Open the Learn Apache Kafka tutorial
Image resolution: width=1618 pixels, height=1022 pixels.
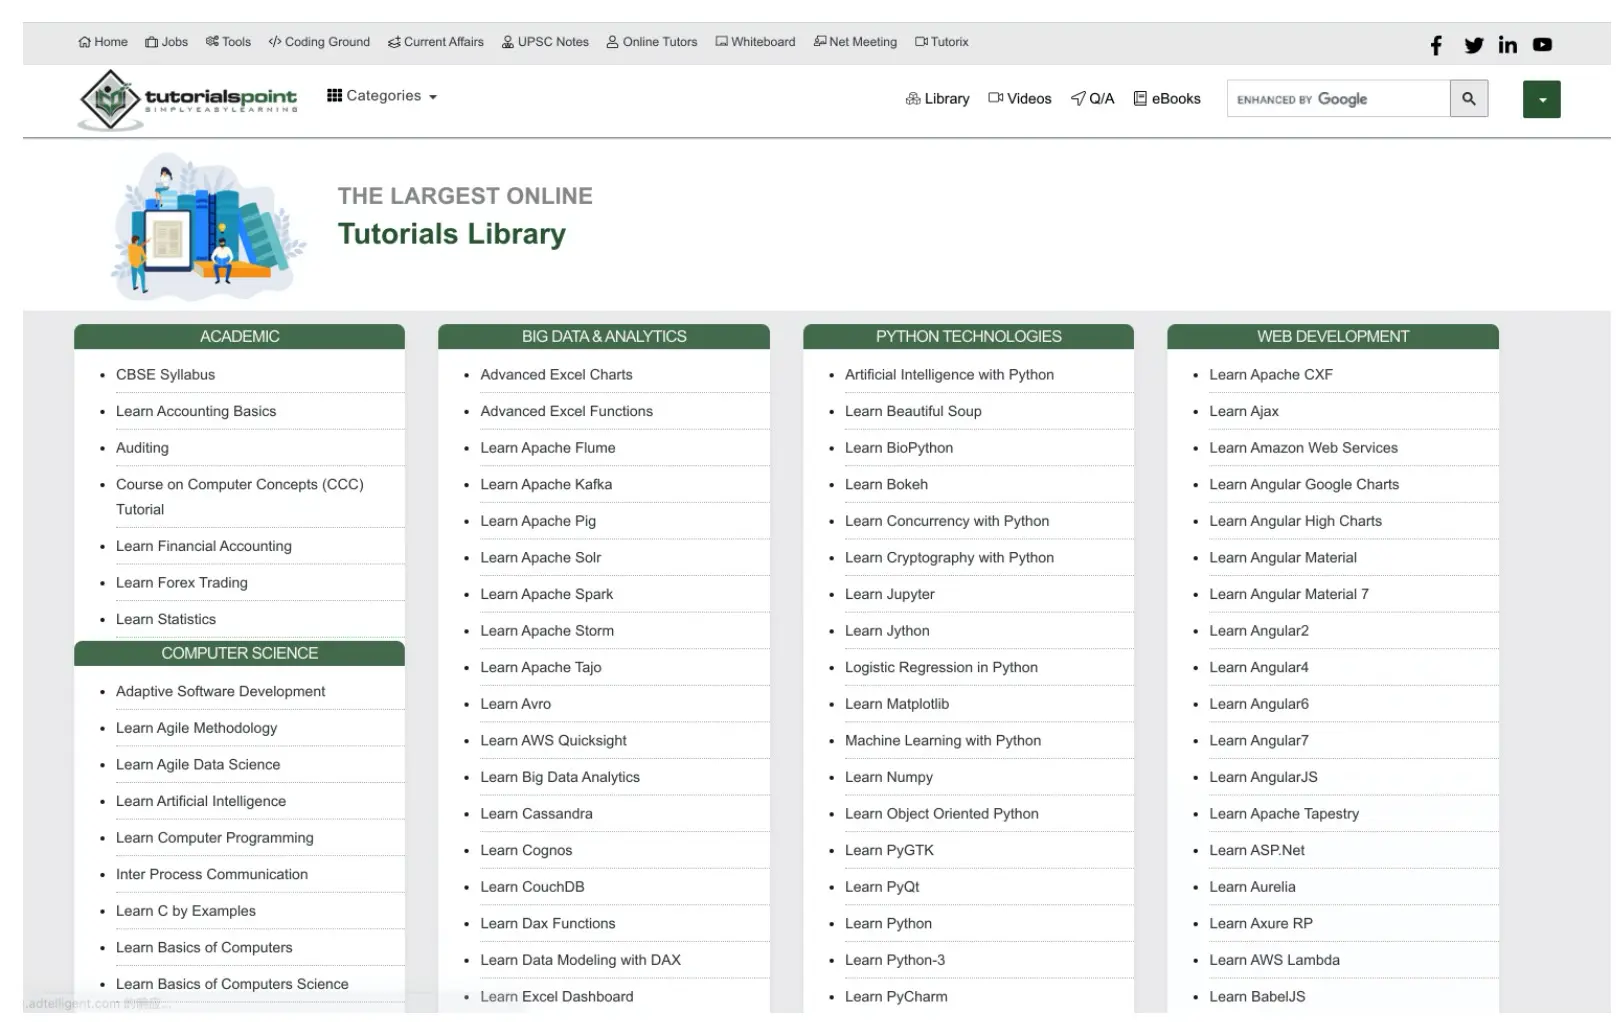point(546,484)
